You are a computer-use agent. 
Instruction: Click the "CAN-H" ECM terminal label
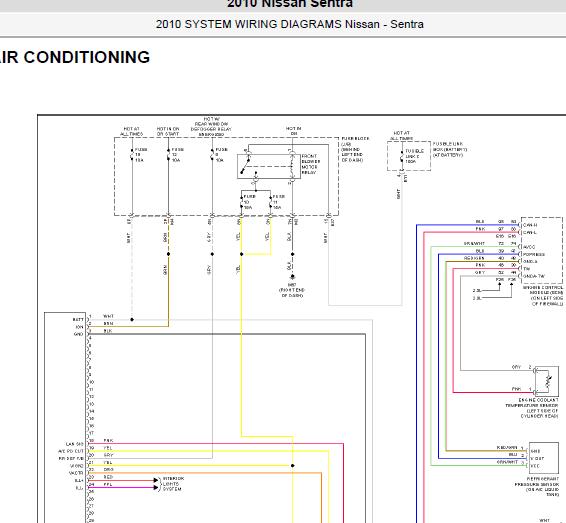[x=530, y=225]
